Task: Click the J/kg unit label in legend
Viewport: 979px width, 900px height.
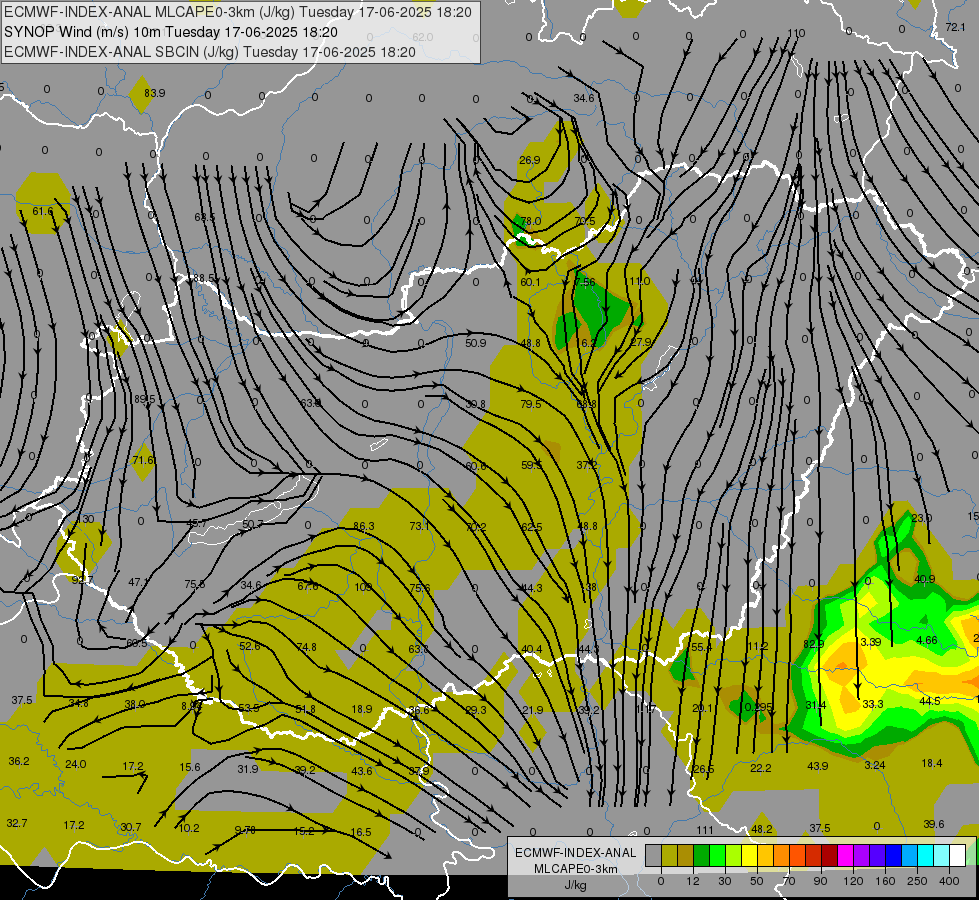Action: coord(576,885)
